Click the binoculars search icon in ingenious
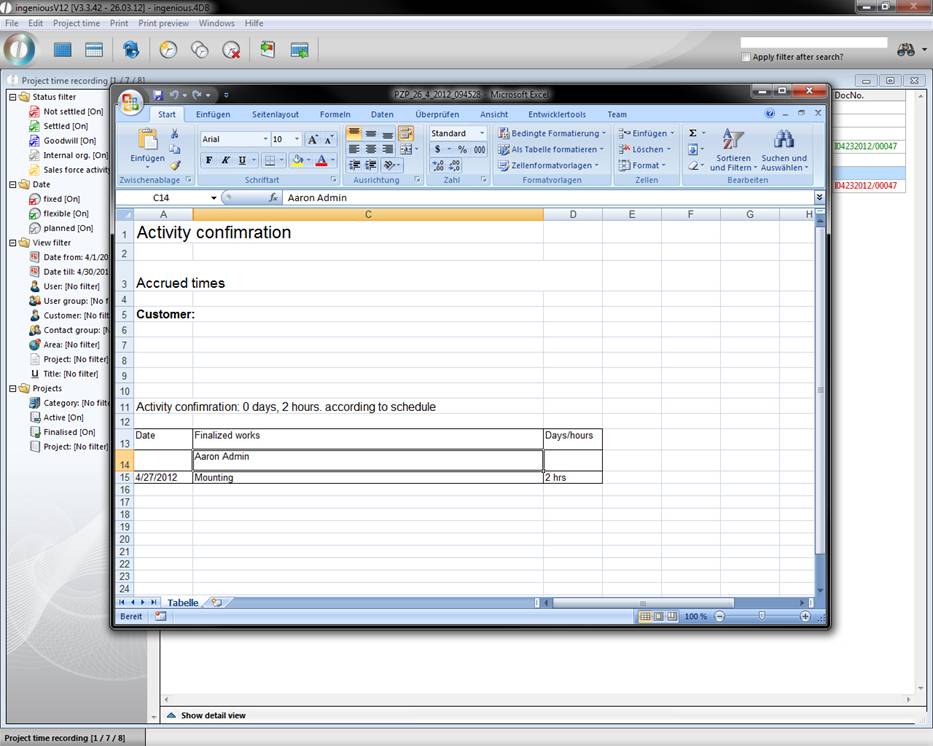Image resolution: width=933 pixels, height=746 pixels. 906,49
